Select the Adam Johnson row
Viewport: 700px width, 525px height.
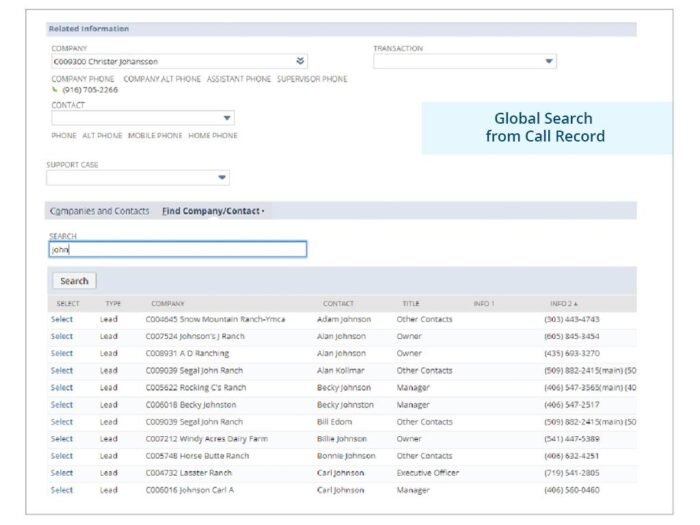[x=62, y=319]
